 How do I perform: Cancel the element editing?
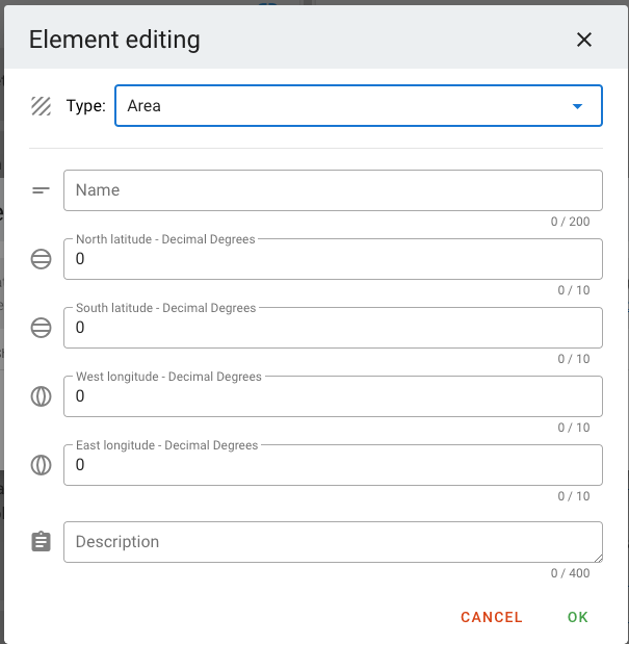(491, 617)
